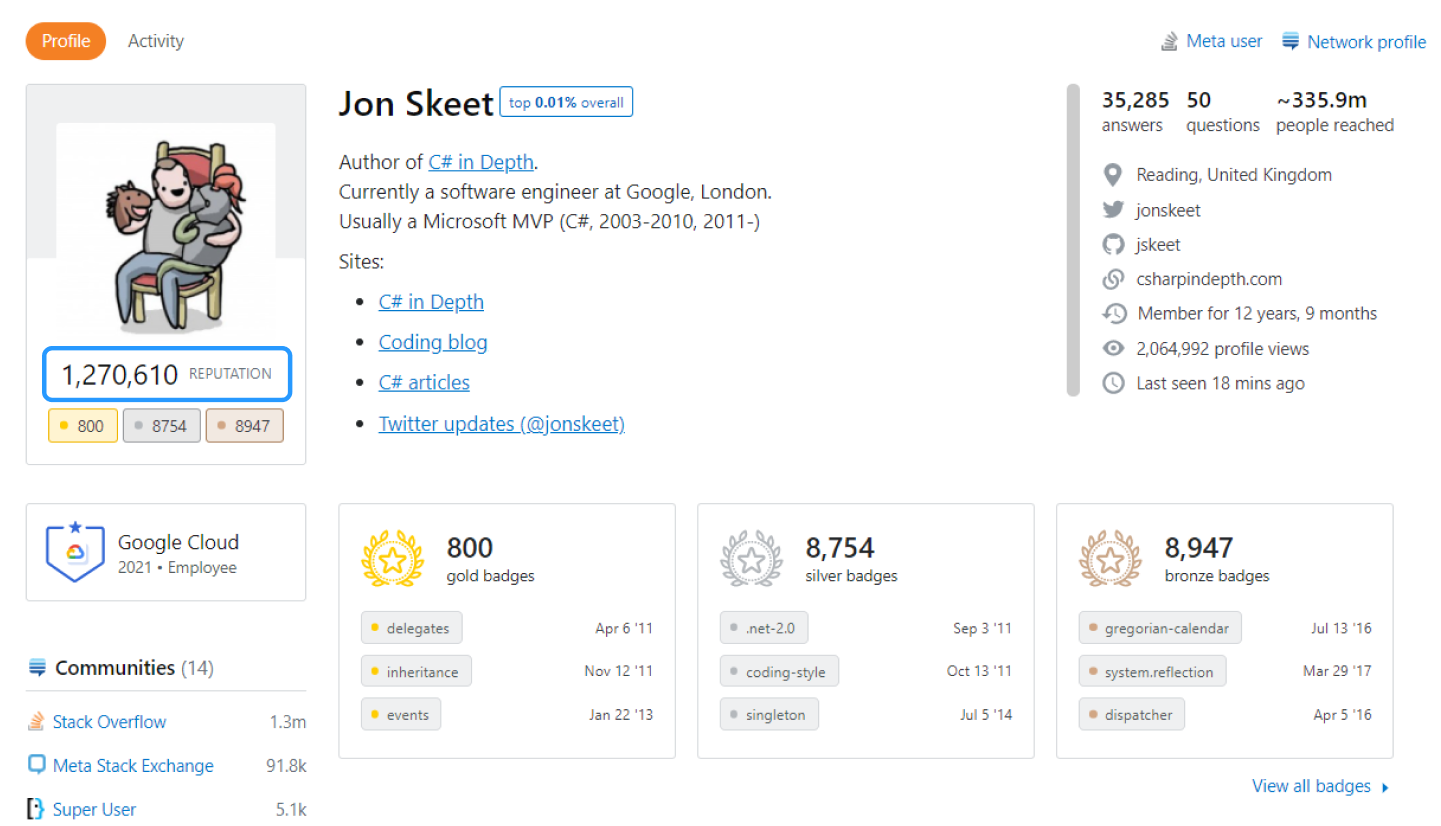1441x826 pixels.
Task: Click the Google Cloud shield badge icon
Action: 75,552
